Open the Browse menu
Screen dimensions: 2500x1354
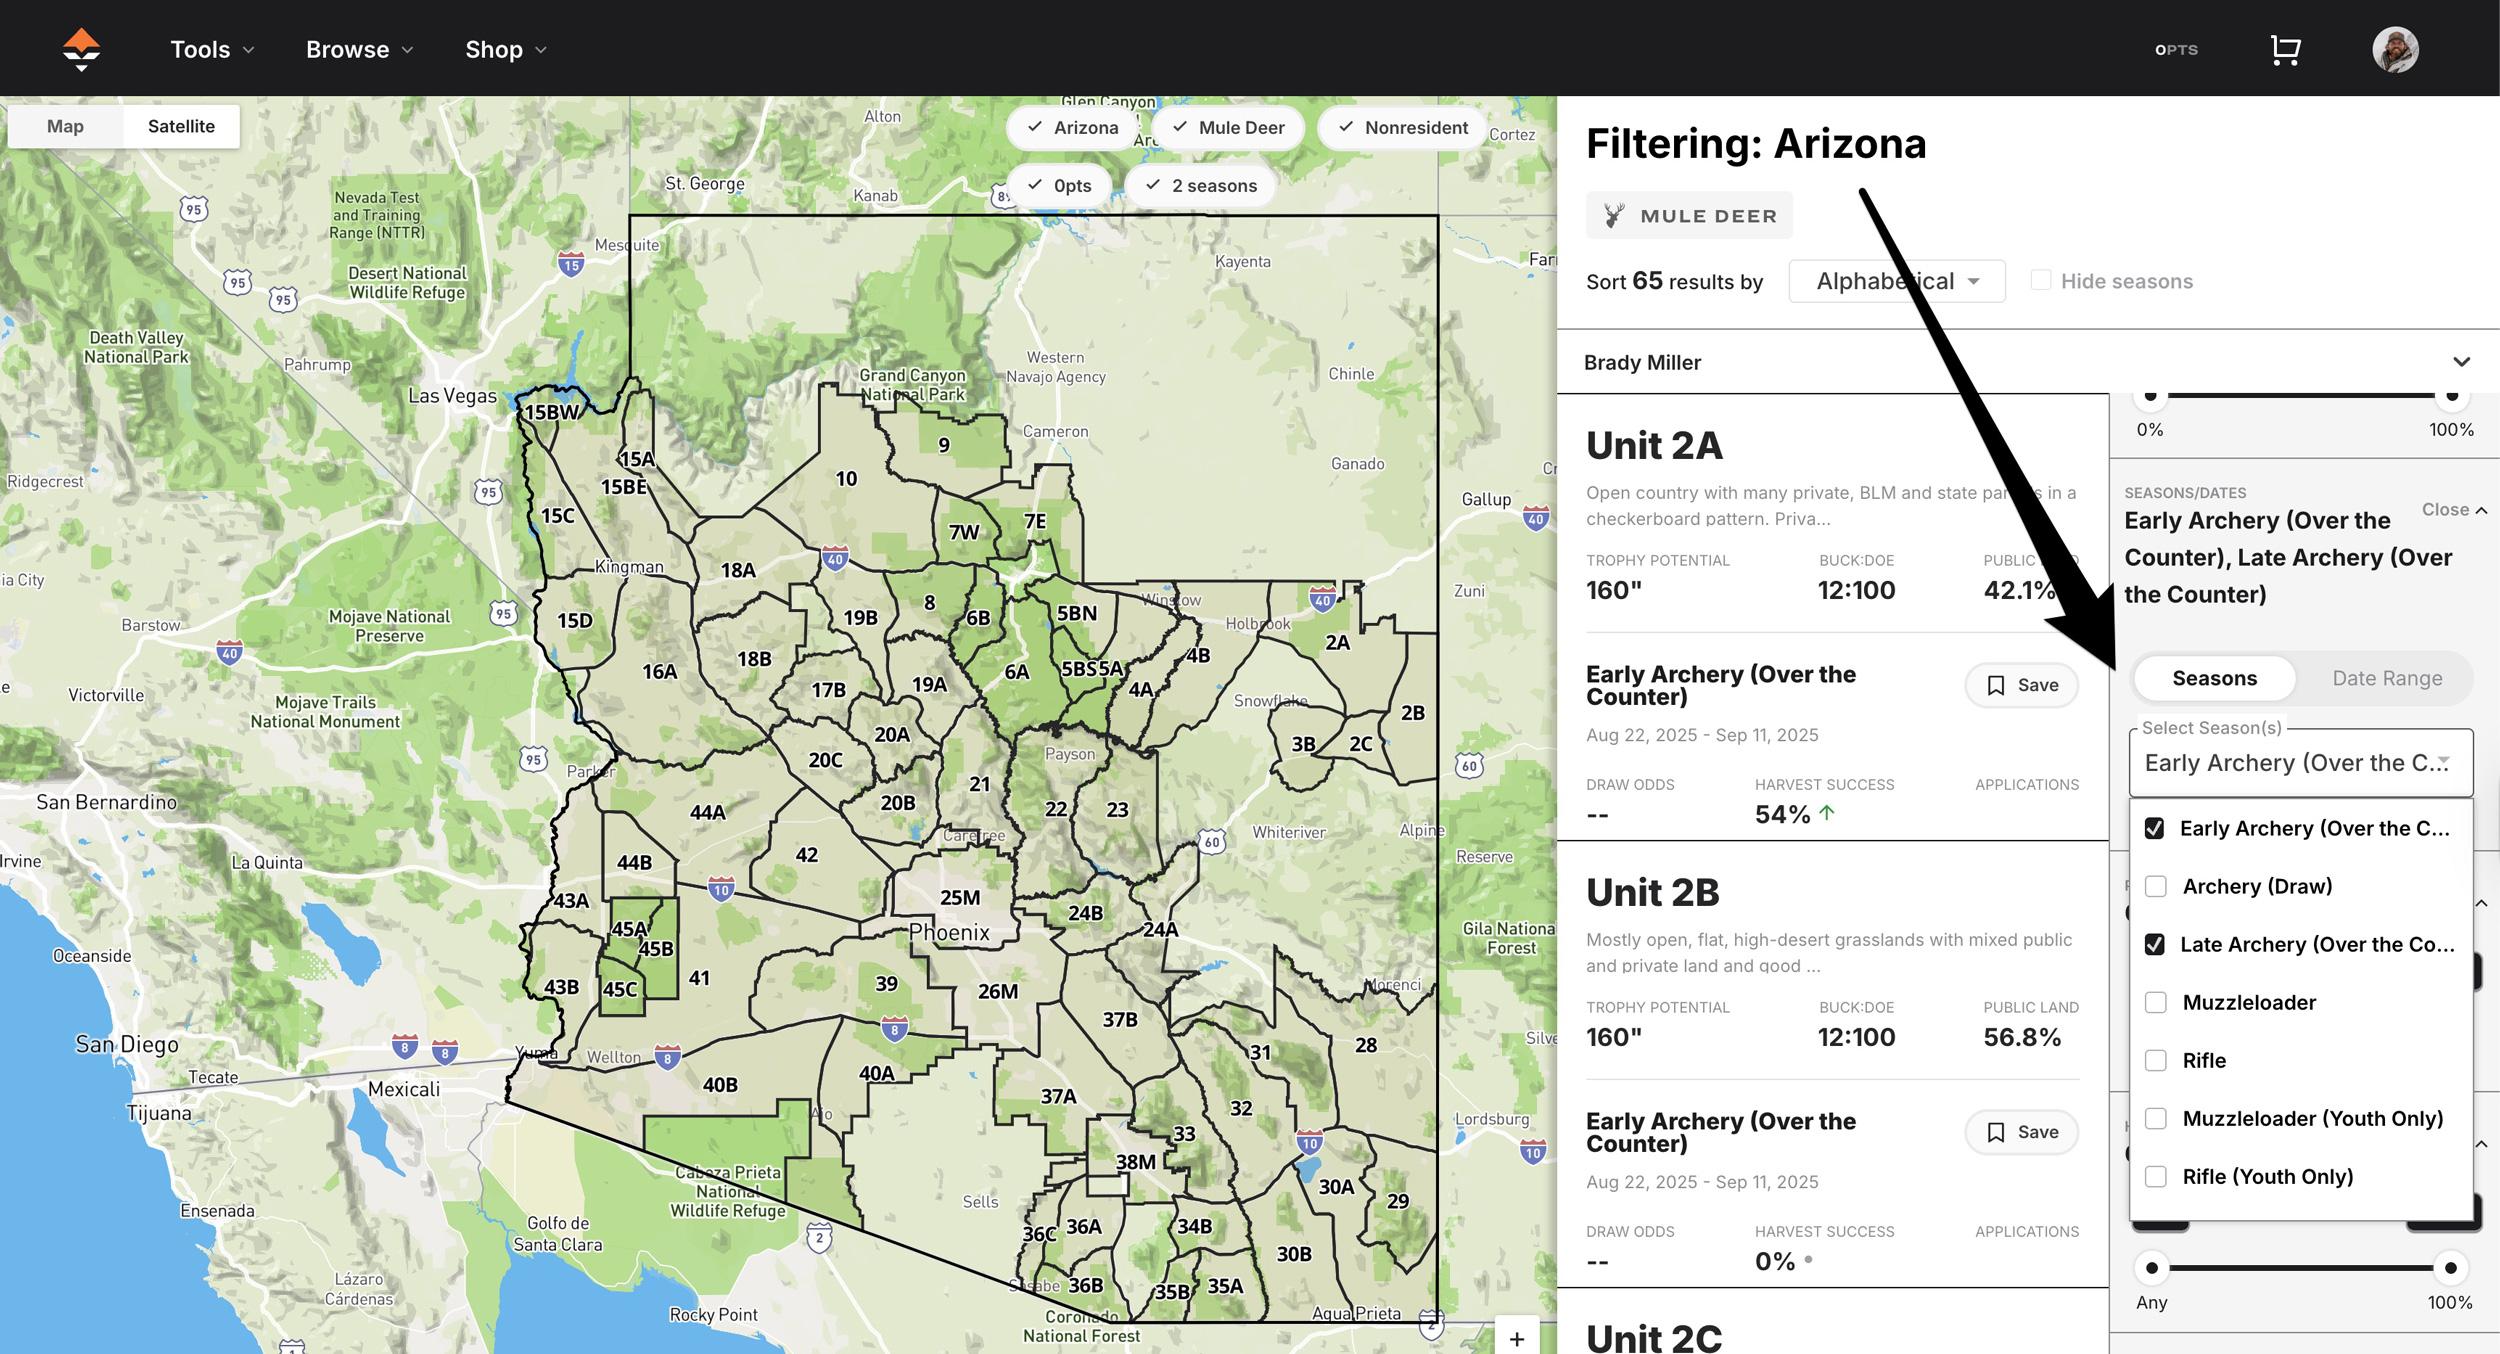(357, 48)
